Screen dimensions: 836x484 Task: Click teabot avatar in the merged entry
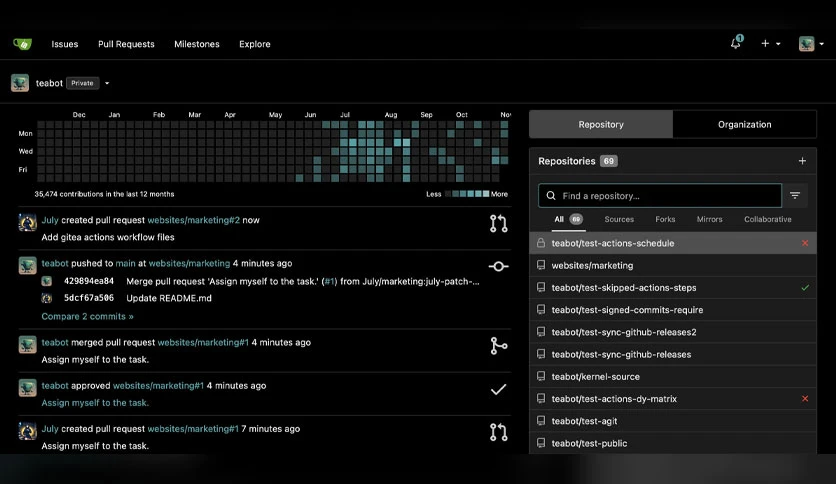click(28, 345)
